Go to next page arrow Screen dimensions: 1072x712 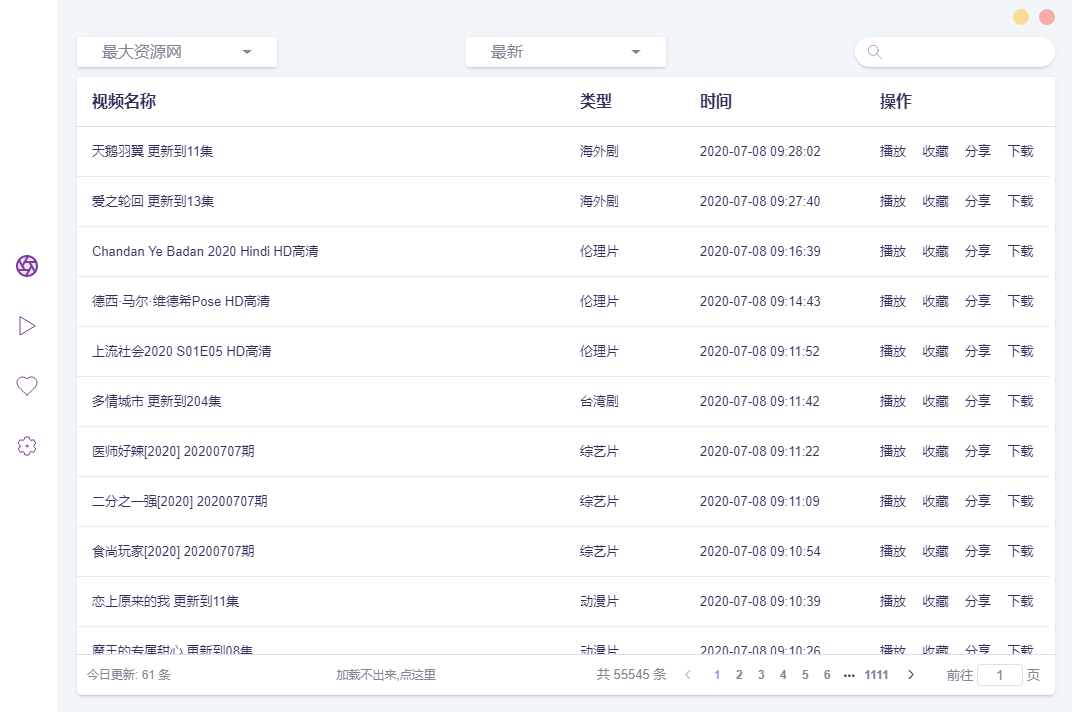tap(910, 675)
